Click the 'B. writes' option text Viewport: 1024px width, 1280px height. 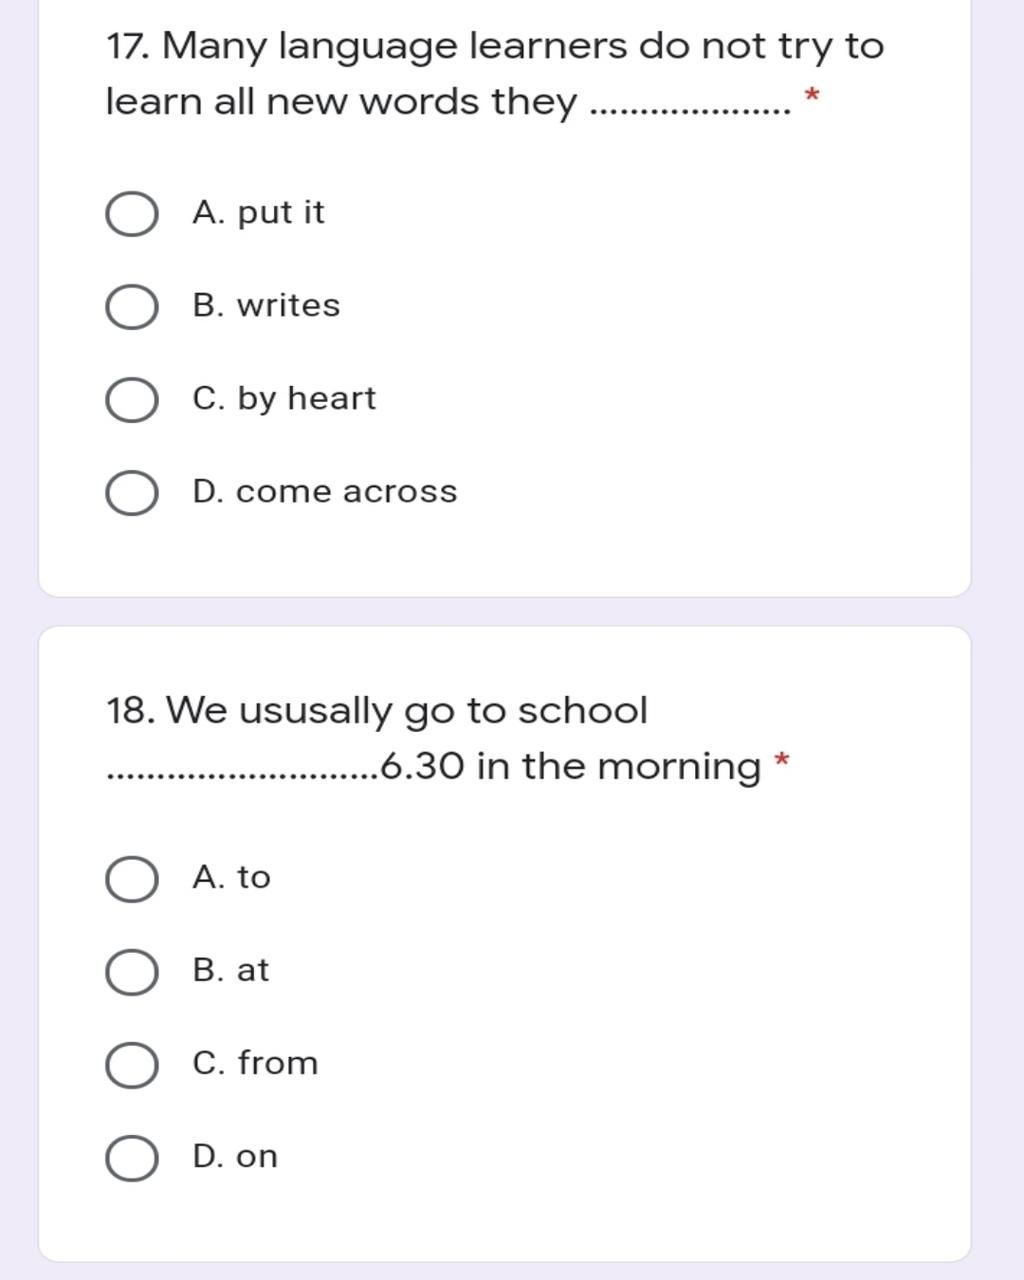(266, 305)
